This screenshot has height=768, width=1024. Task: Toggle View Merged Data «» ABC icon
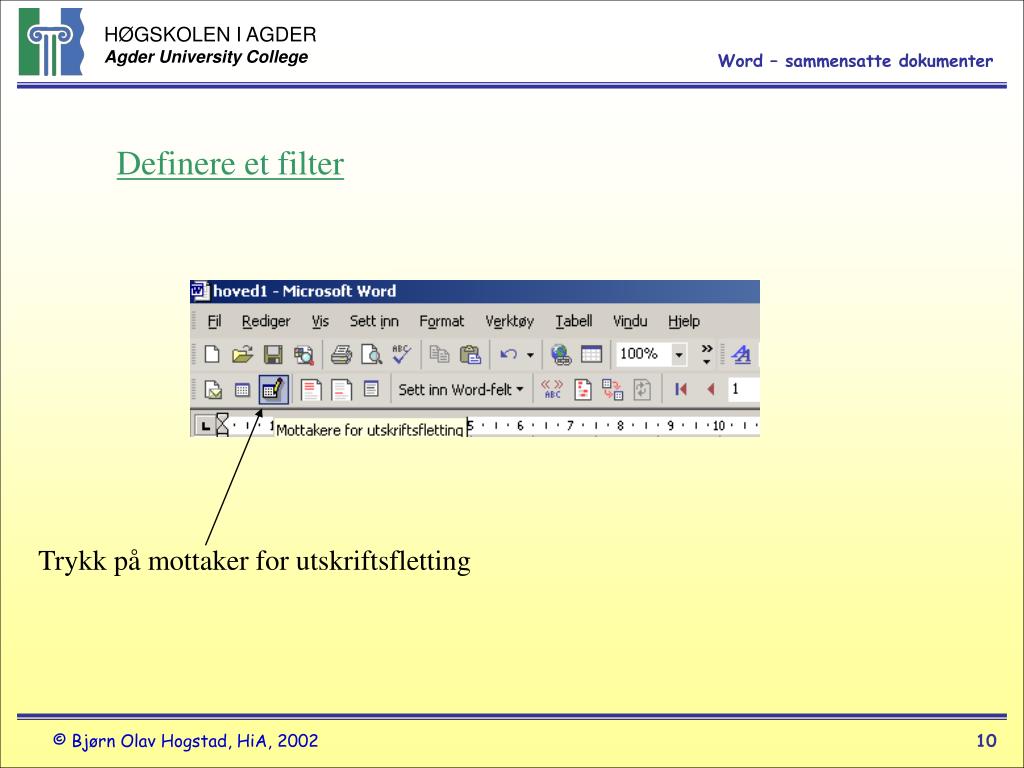tap(552, 390)
